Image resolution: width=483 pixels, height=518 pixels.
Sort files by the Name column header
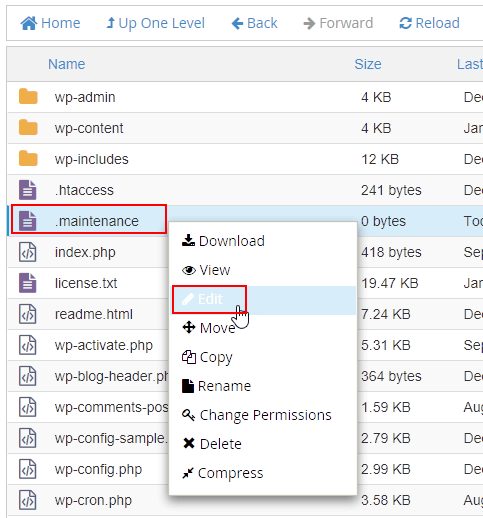[x=67, y=64]
